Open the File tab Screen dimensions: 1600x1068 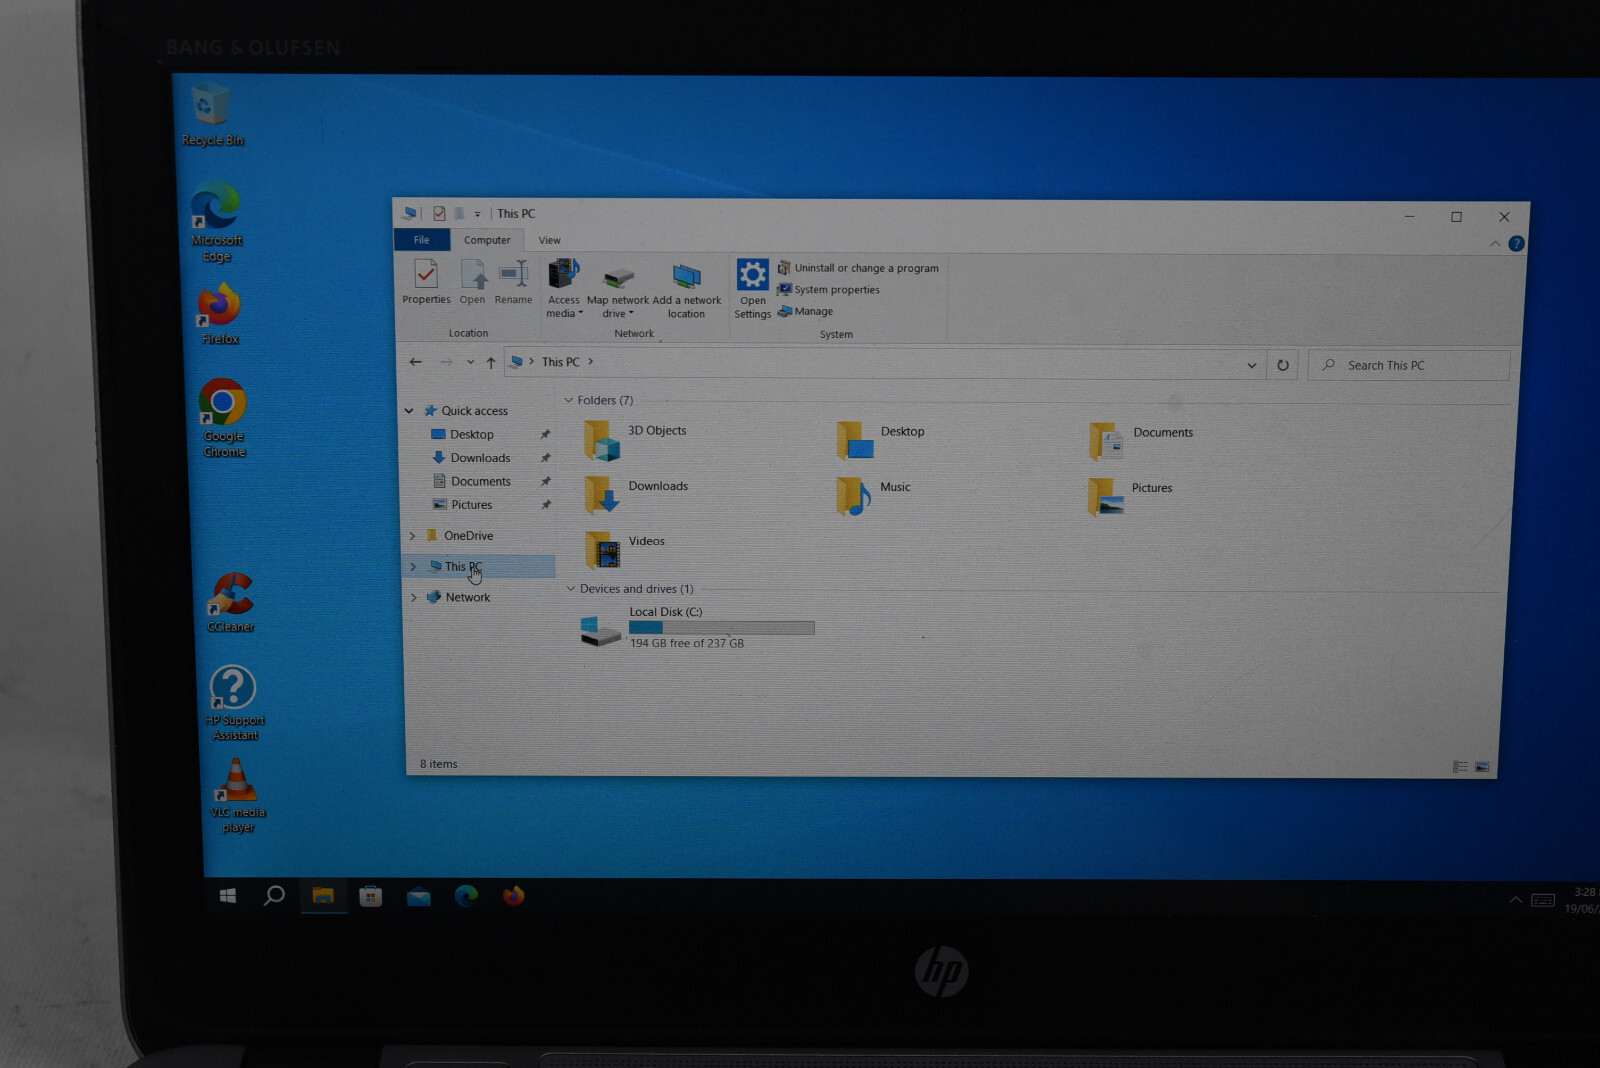point(421,240)
